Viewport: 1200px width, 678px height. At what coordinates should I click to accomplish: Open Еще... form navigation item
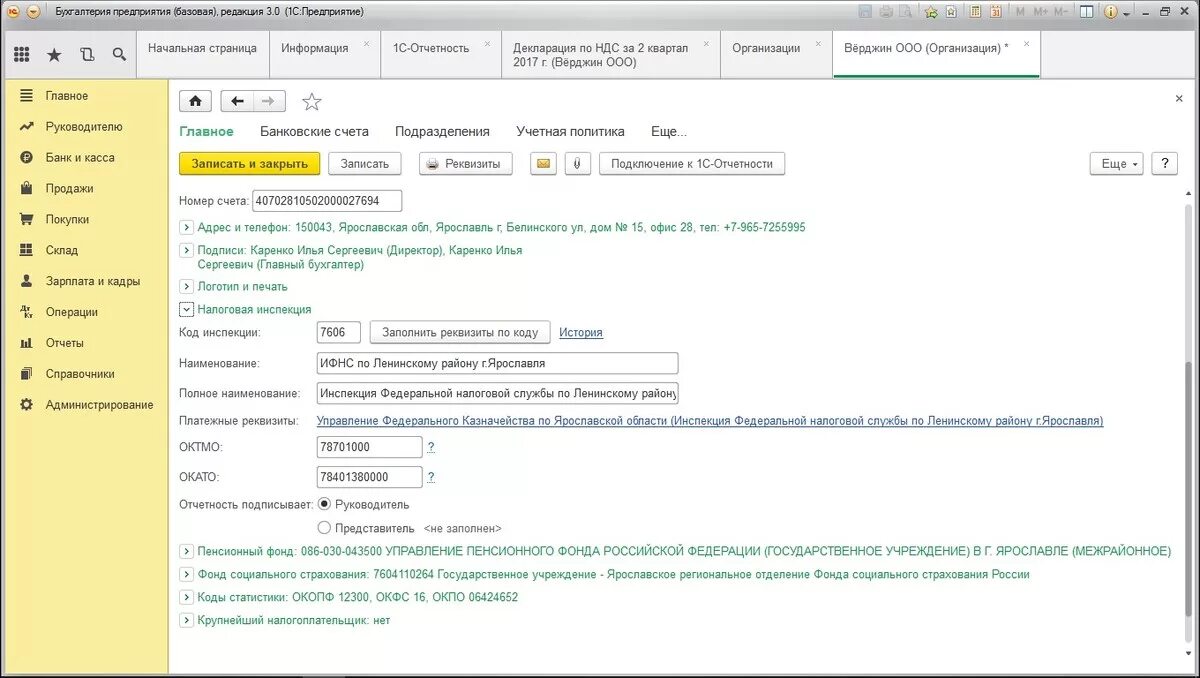point(669,131)
